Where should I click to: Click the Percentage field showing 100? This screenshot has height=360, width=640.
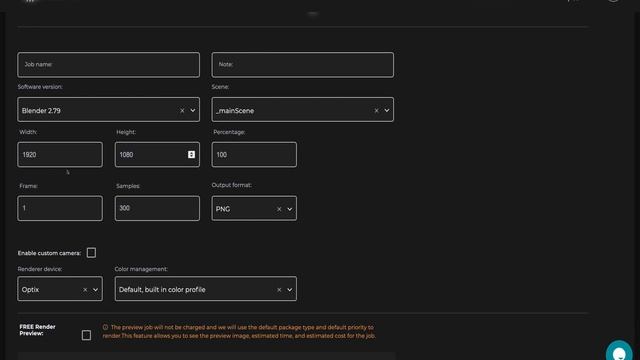[254, 155]
